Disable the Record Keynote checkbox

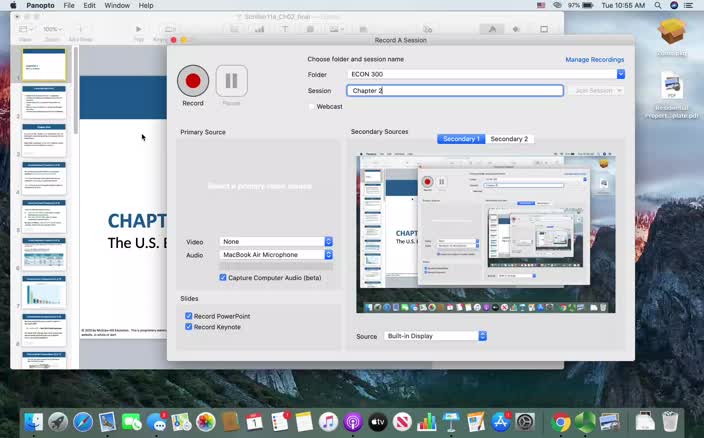(x=189, y=327)
